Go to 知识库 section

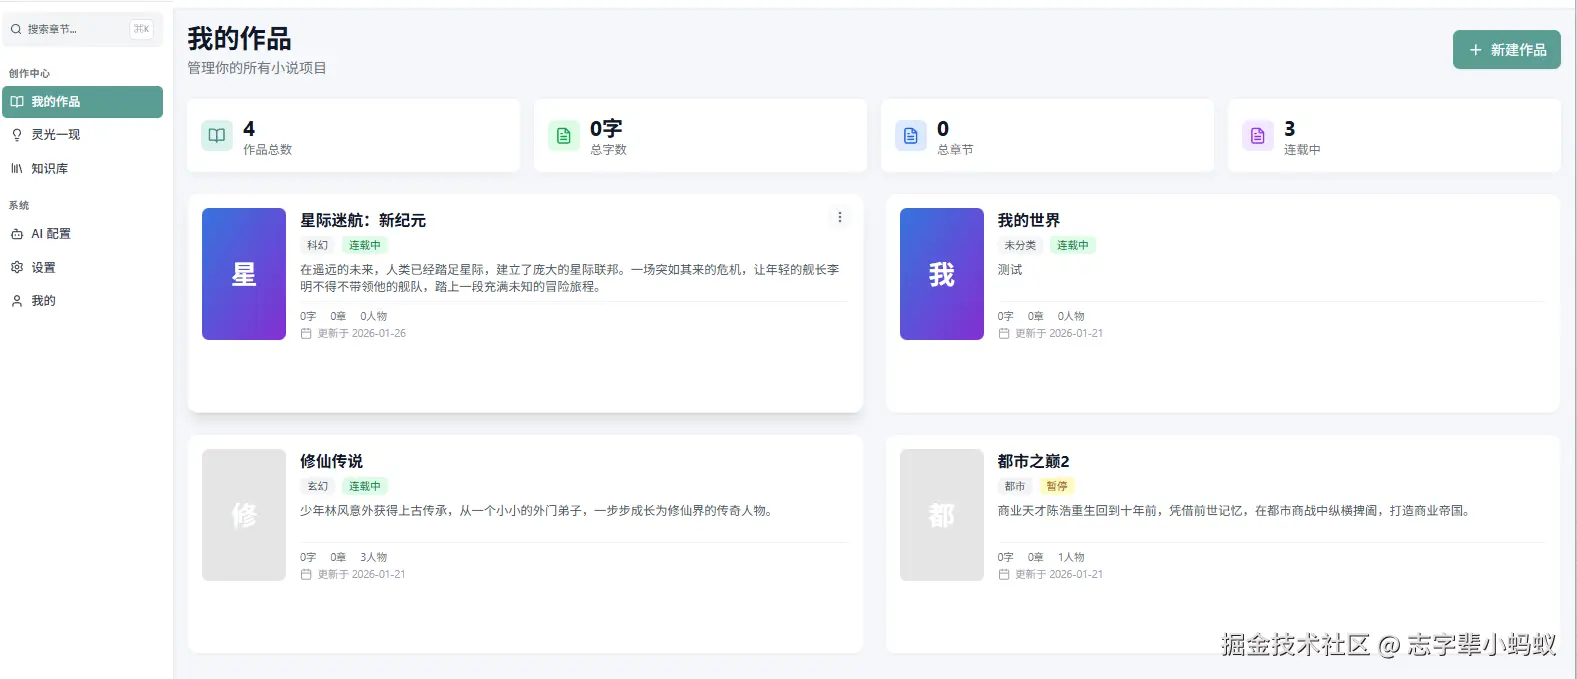(x=83, y=169)
